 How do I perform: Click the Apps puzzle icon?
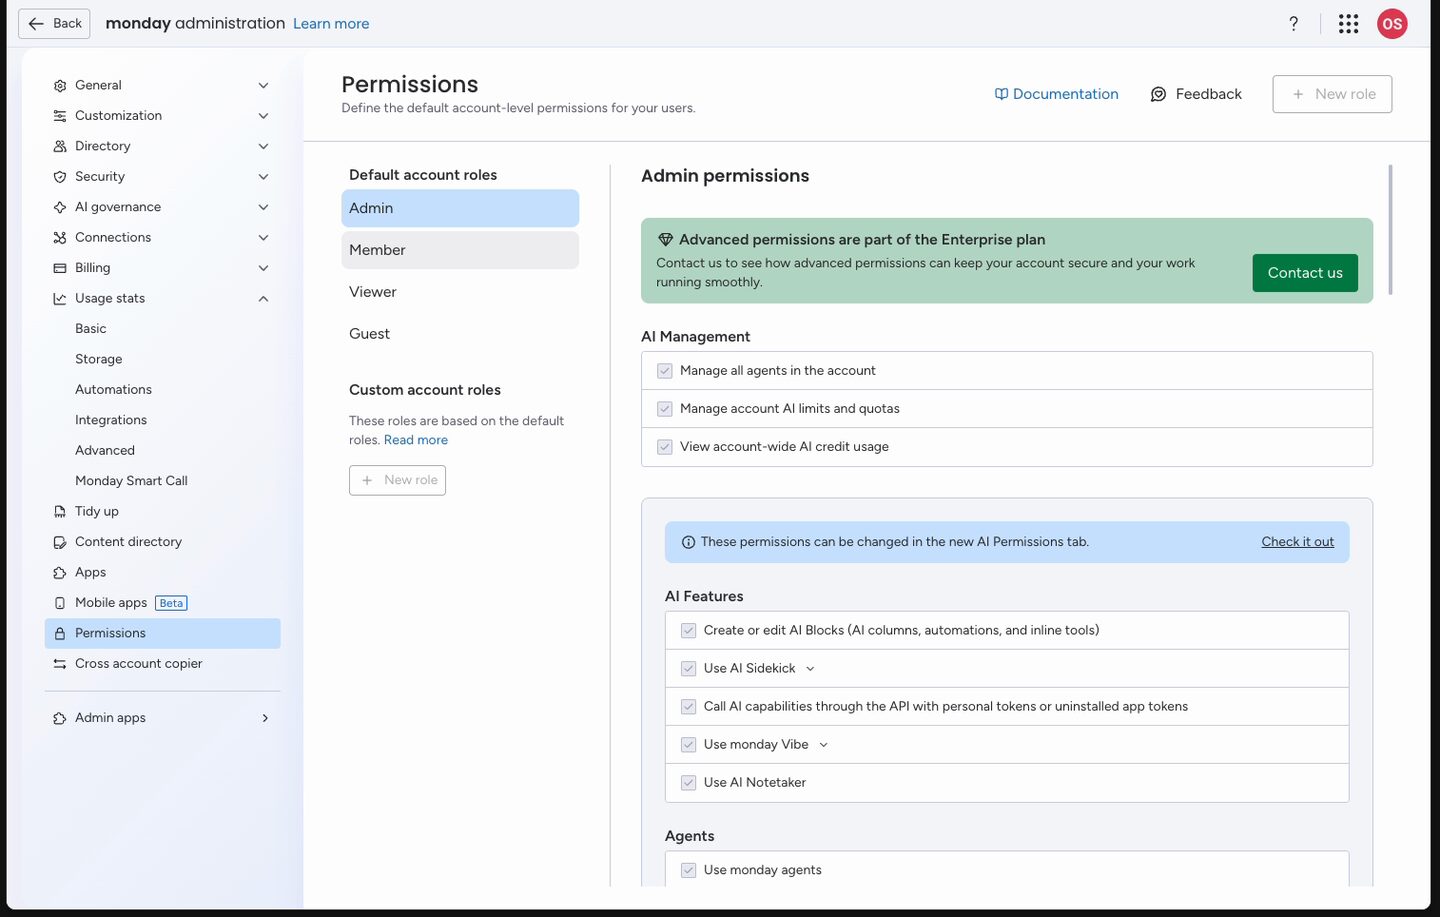click(x=60, y=573)
